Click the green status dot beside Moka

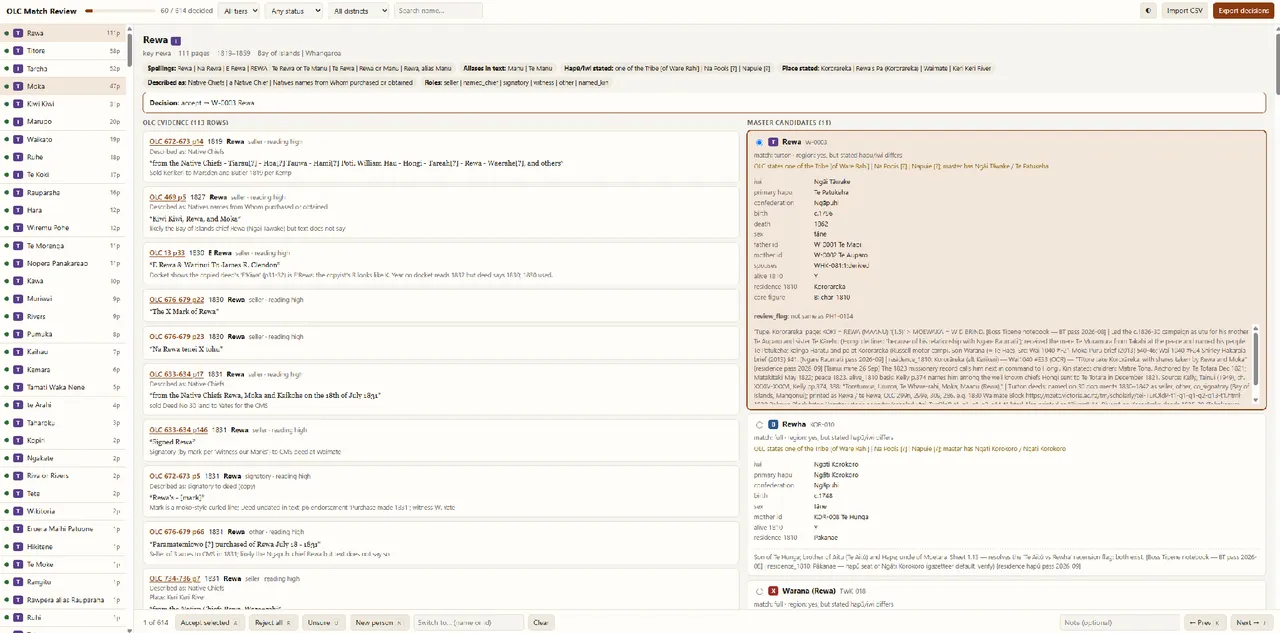click(6, 86)
